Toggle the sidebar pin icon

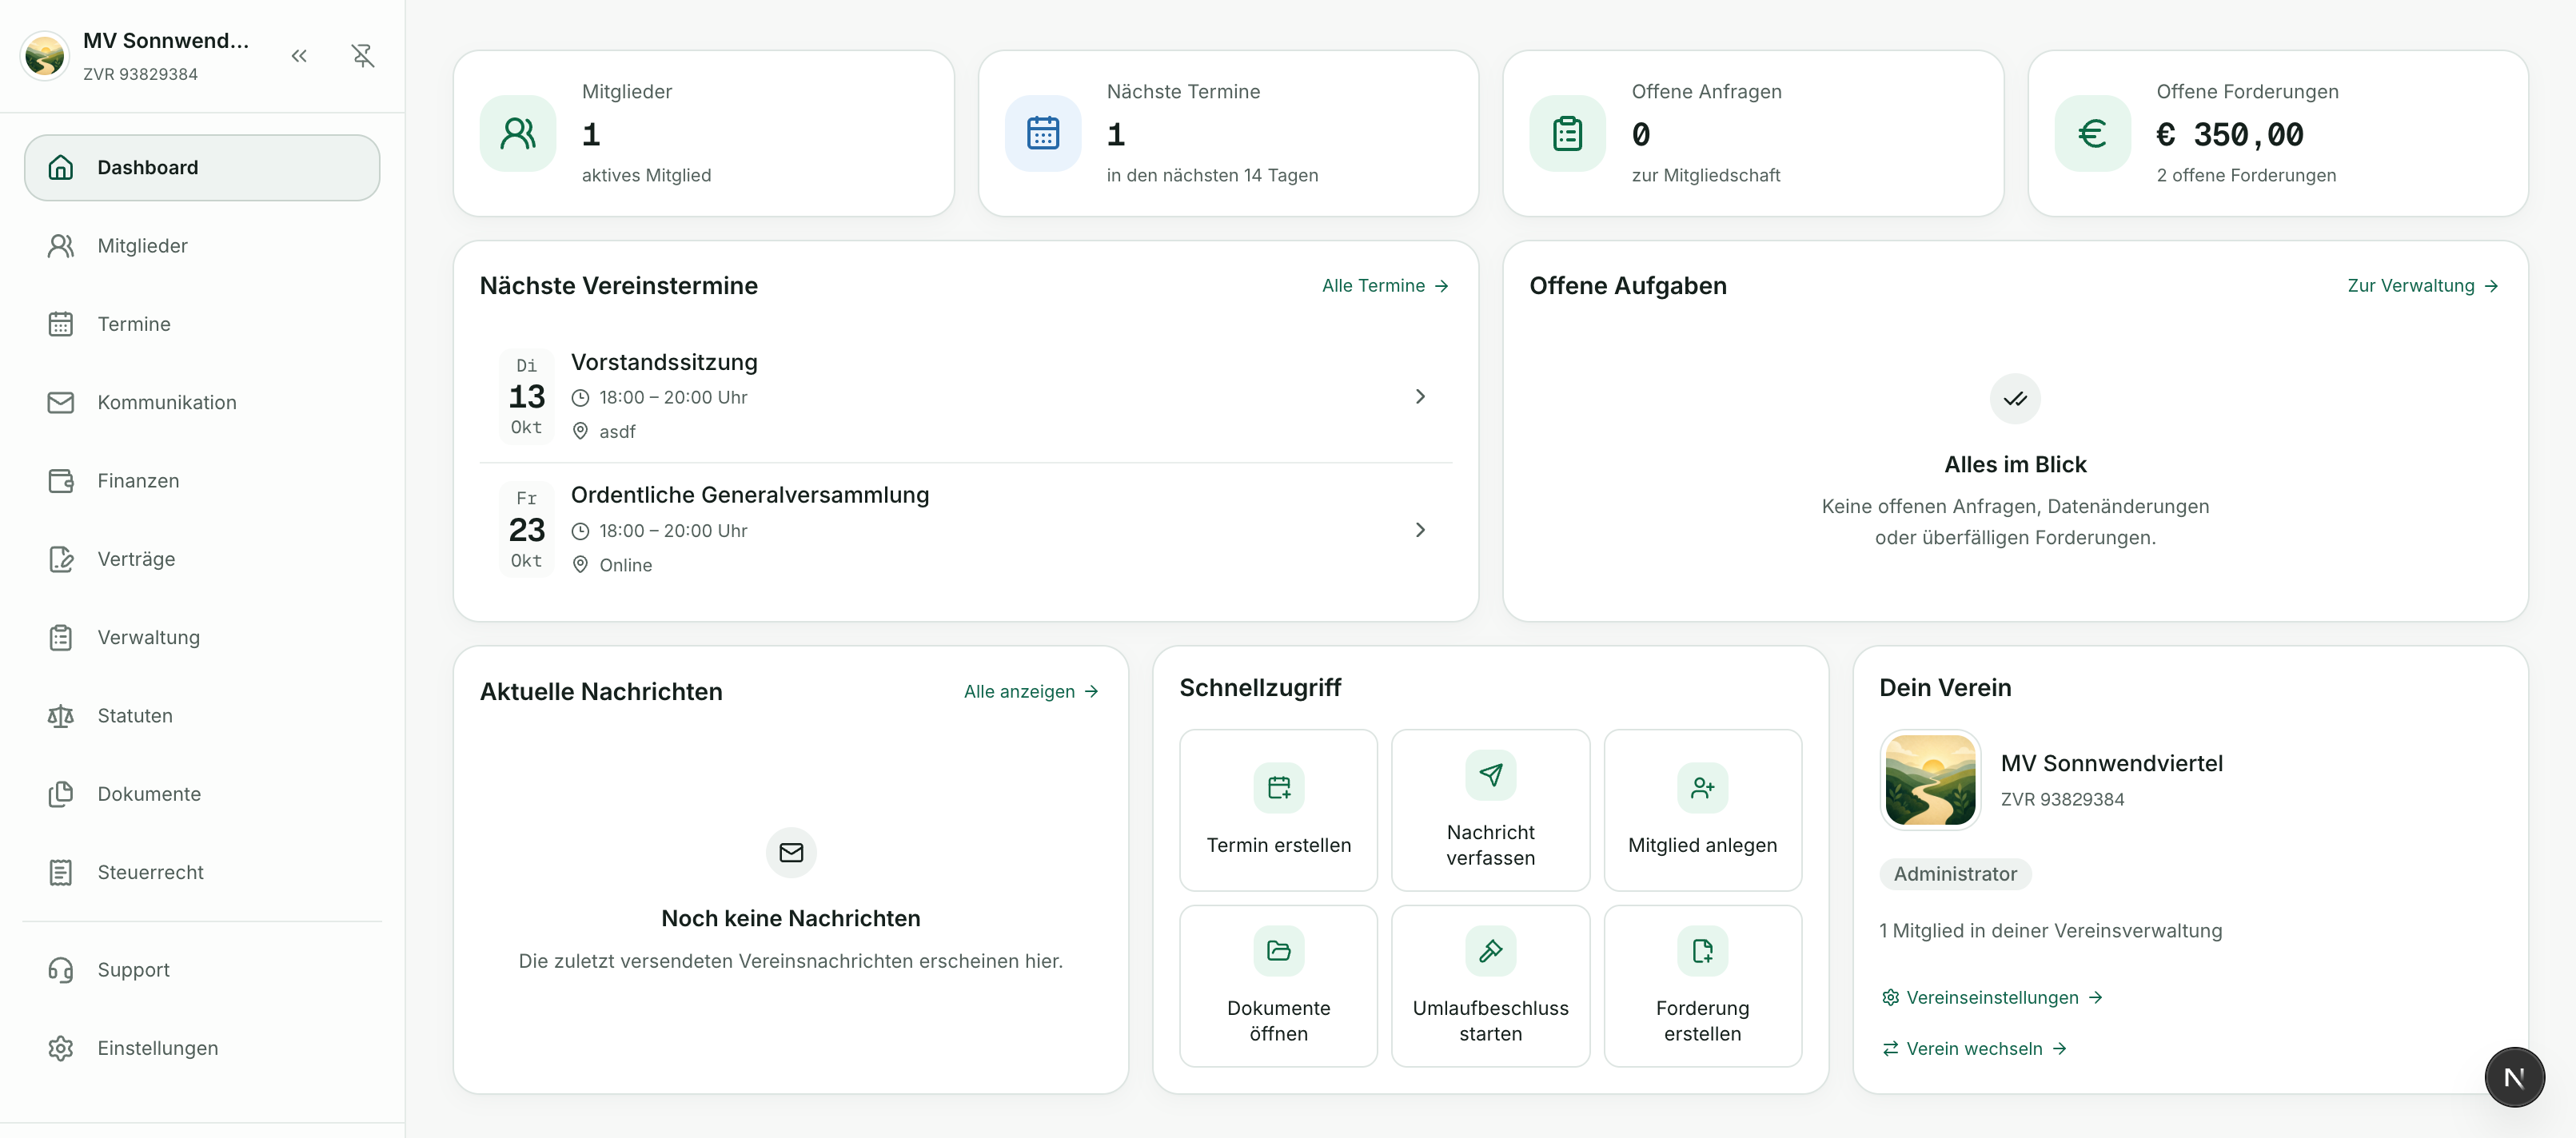(x=363, y=56)
